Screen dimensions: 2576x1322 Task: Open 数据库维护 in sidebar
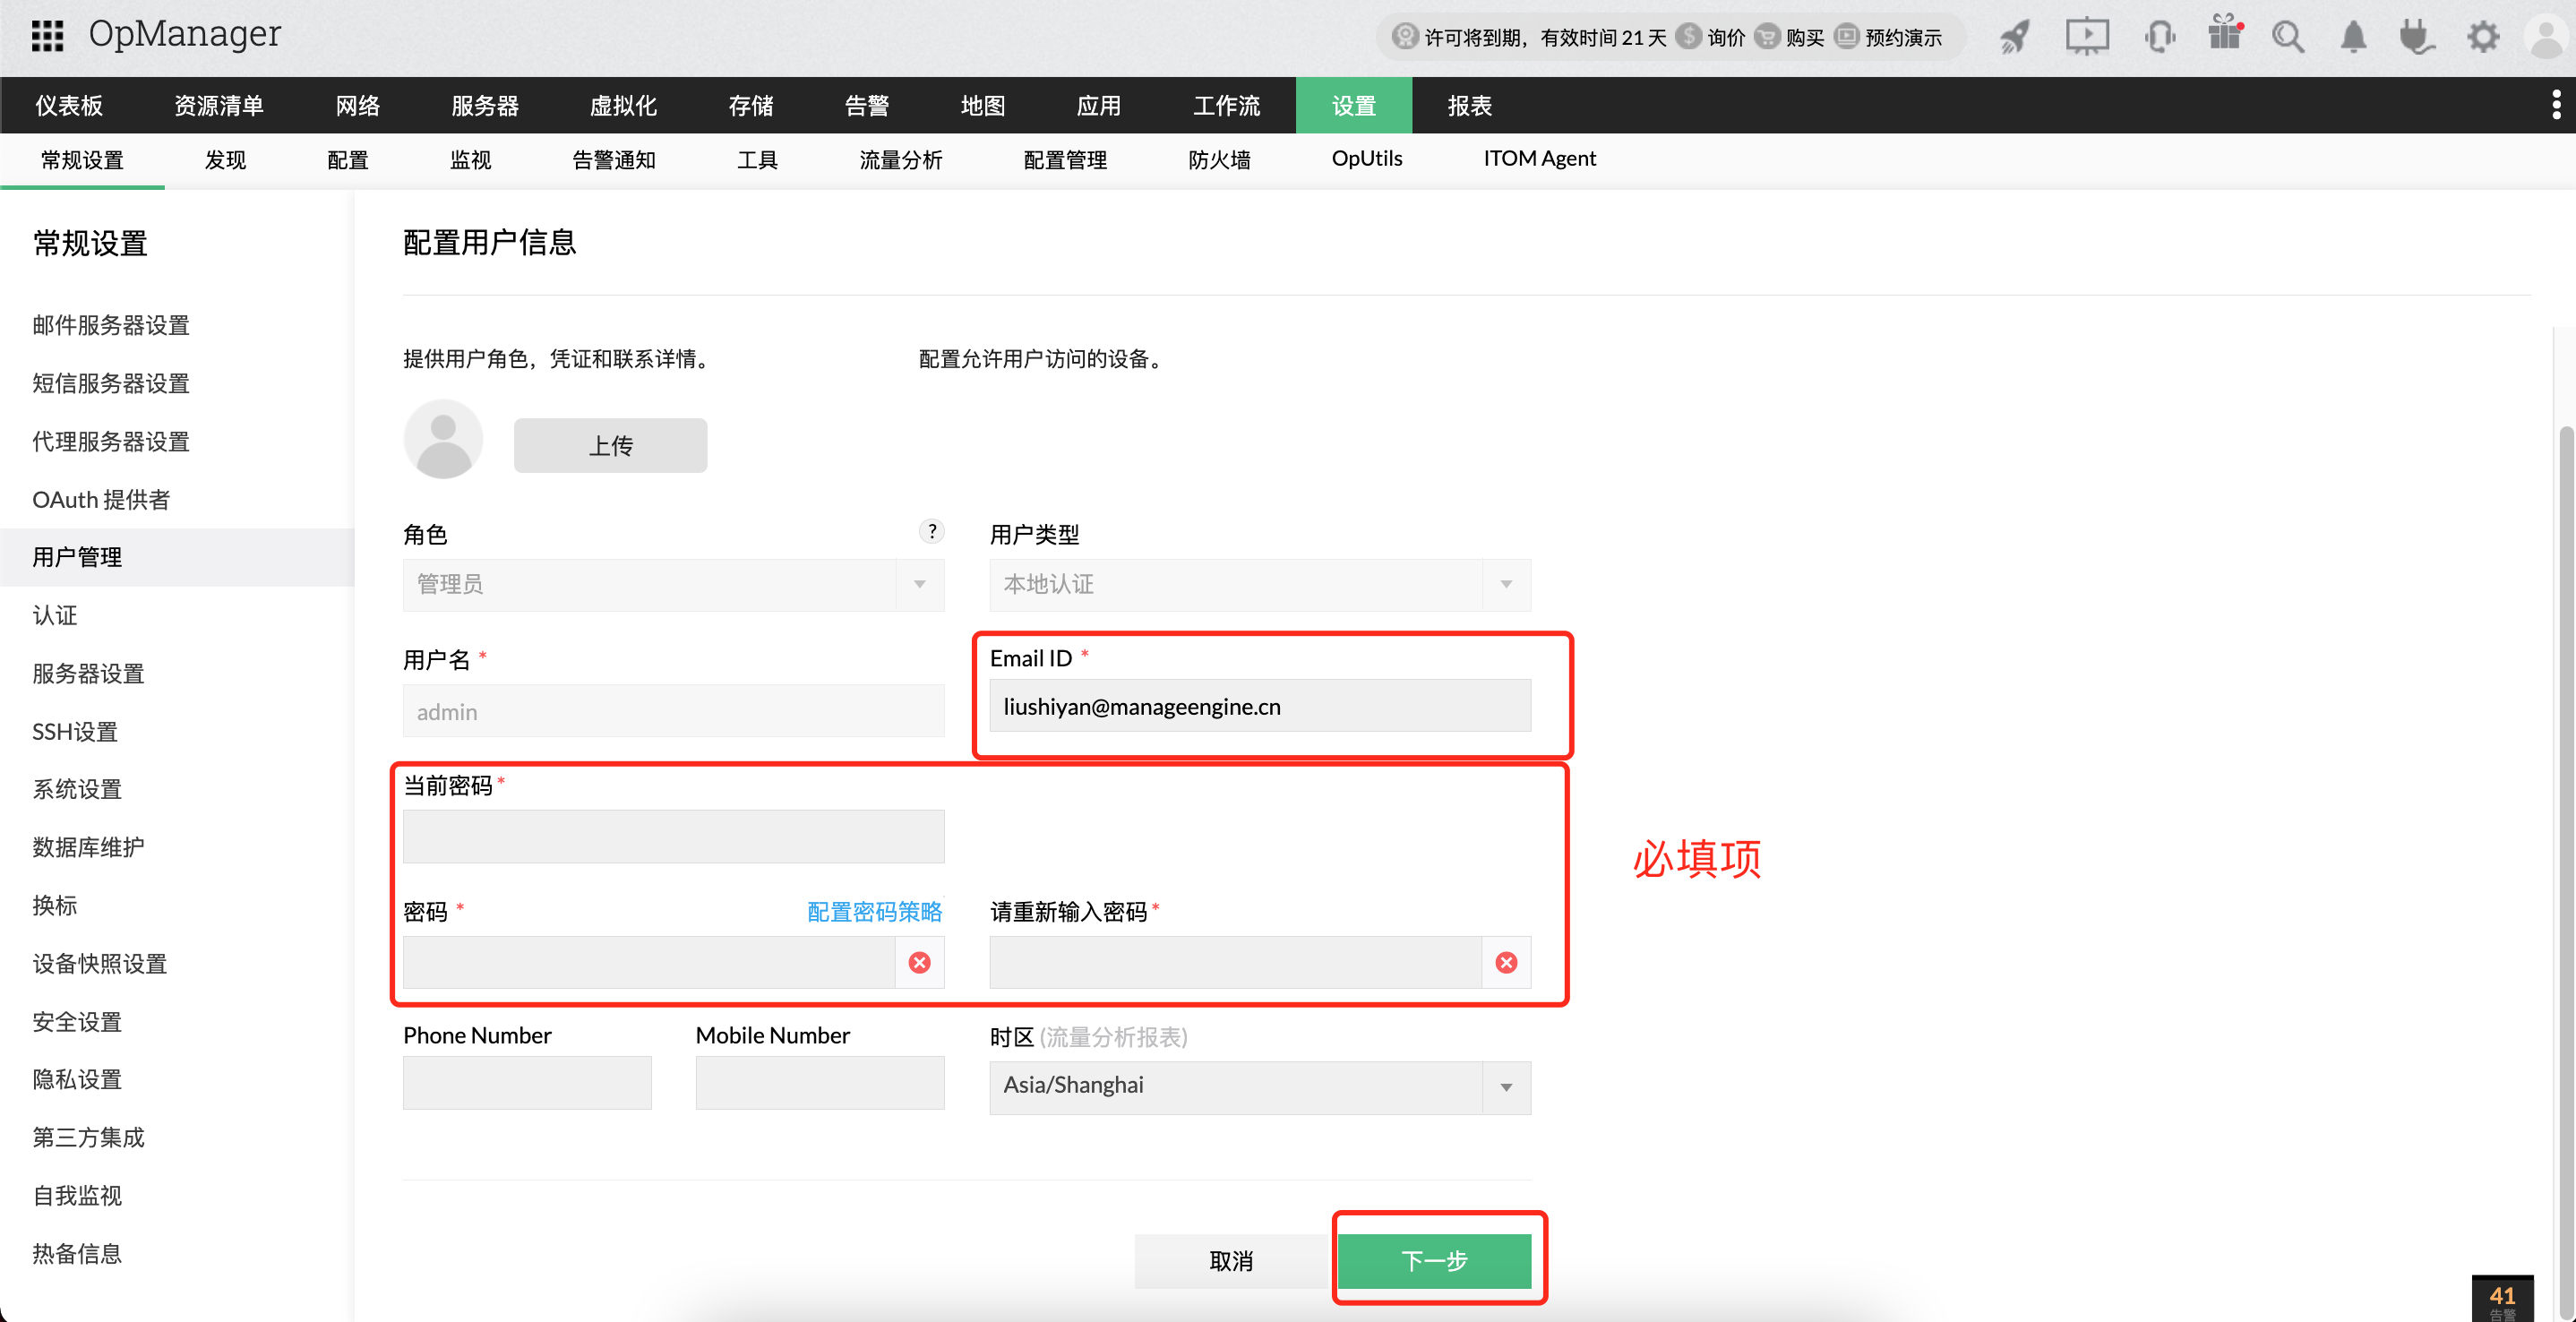tap(88, 847)
